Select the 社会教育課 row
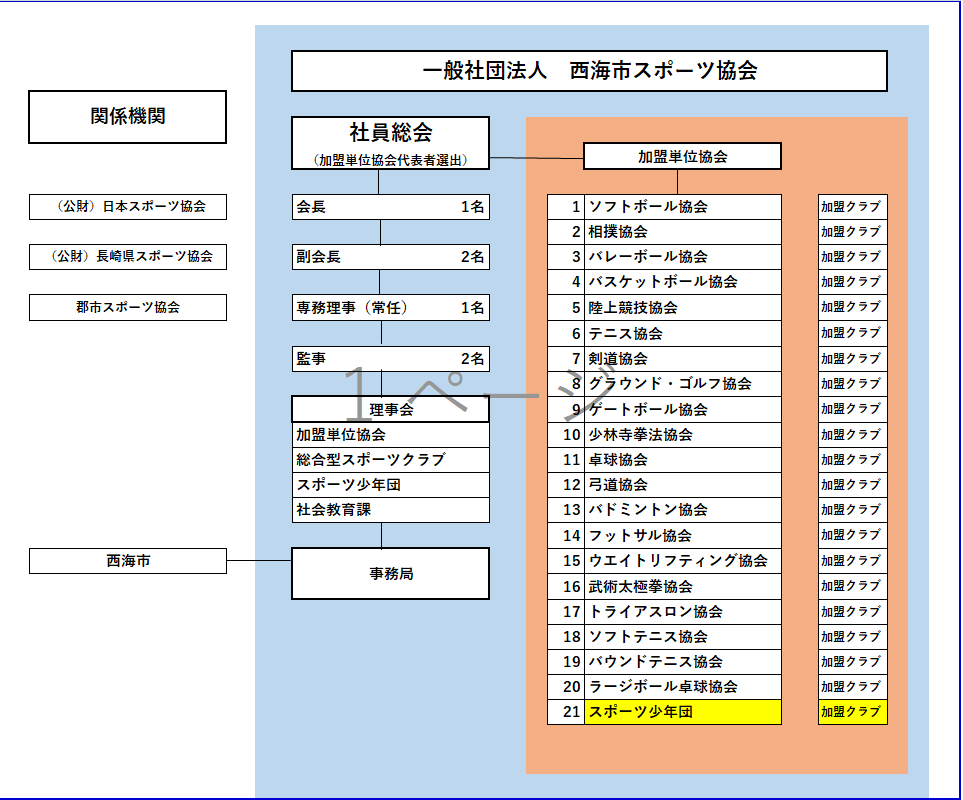This screenshot has width=963, height=800. pyautogui.click(x=391, y=510)
